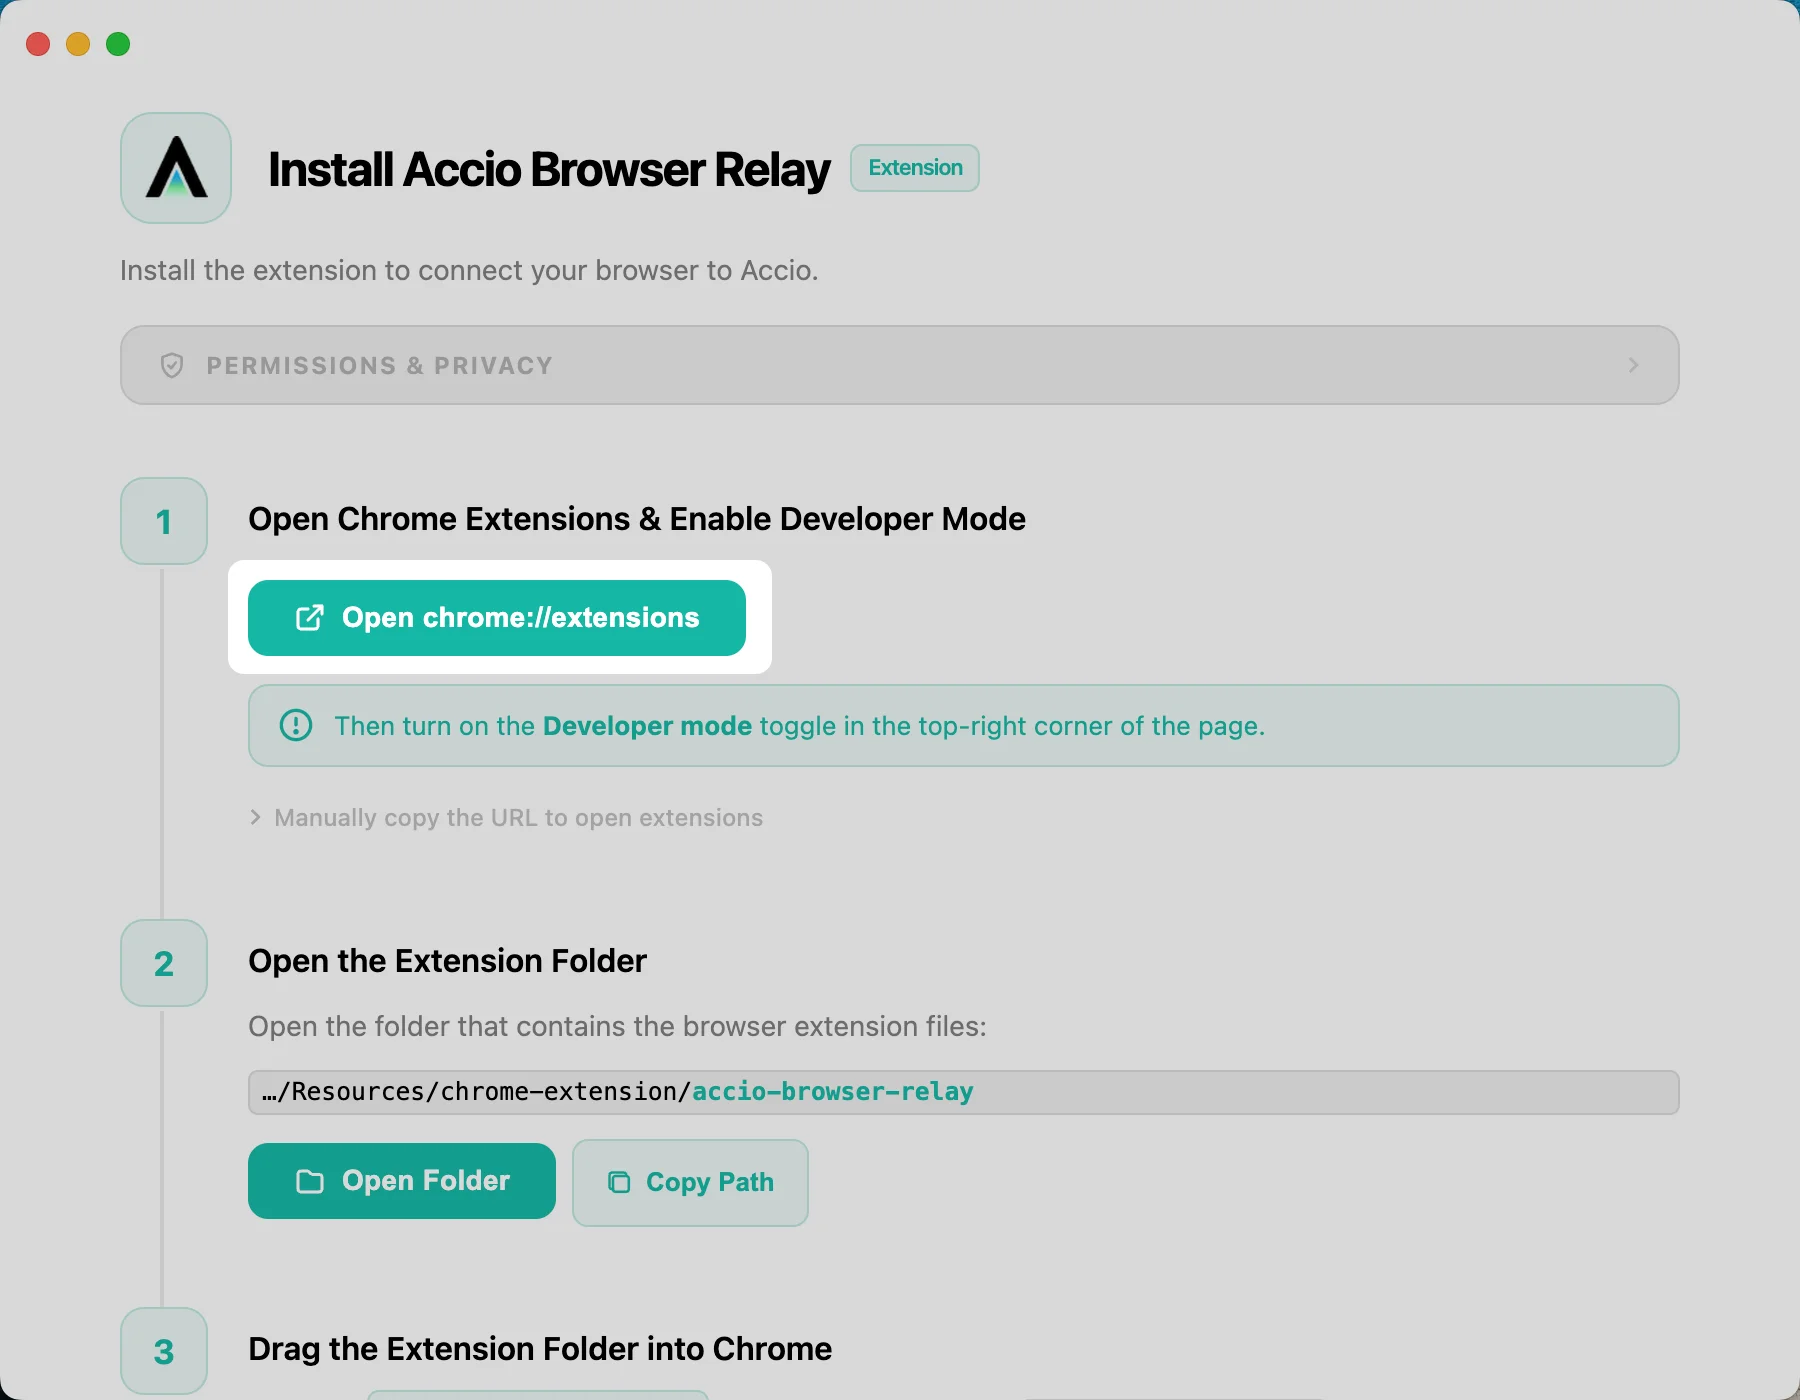Click the accio-browser-relay highlighted path text
This screenshot has width=1800, height=1400.
pos(833,1092)
